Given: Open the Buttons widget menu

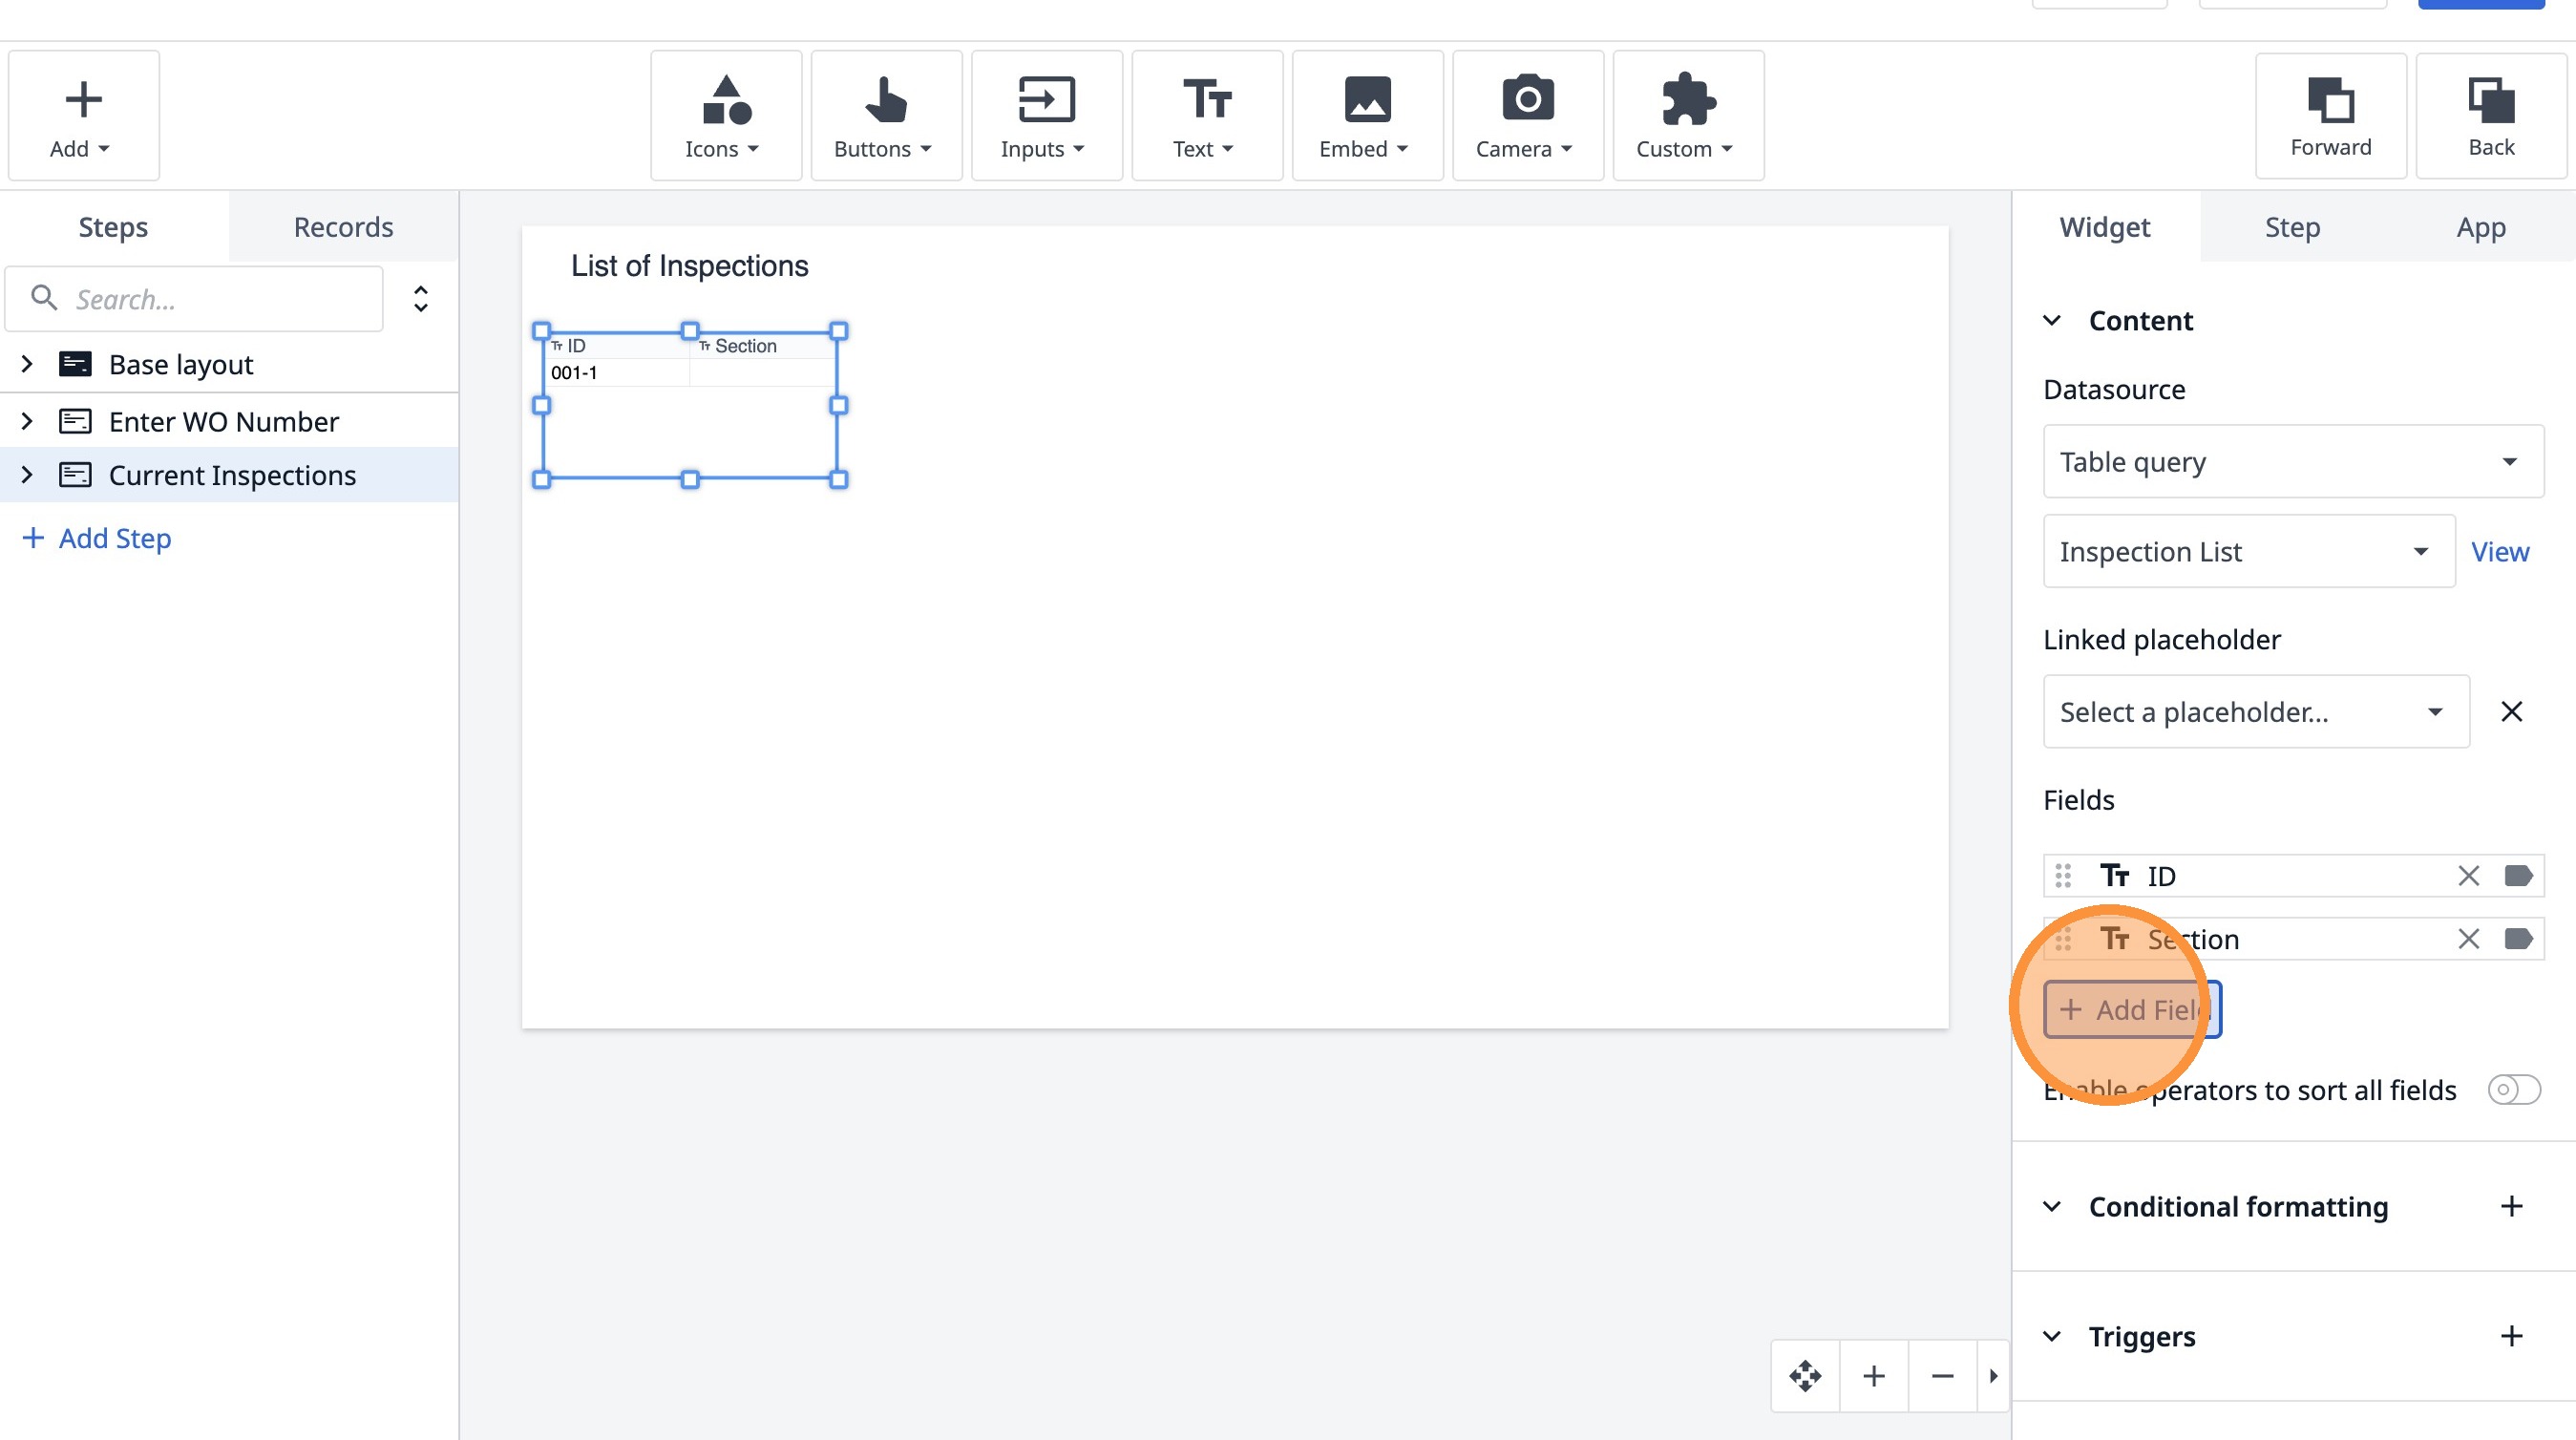Looking at the screenshot, I should tap(884, 116).
